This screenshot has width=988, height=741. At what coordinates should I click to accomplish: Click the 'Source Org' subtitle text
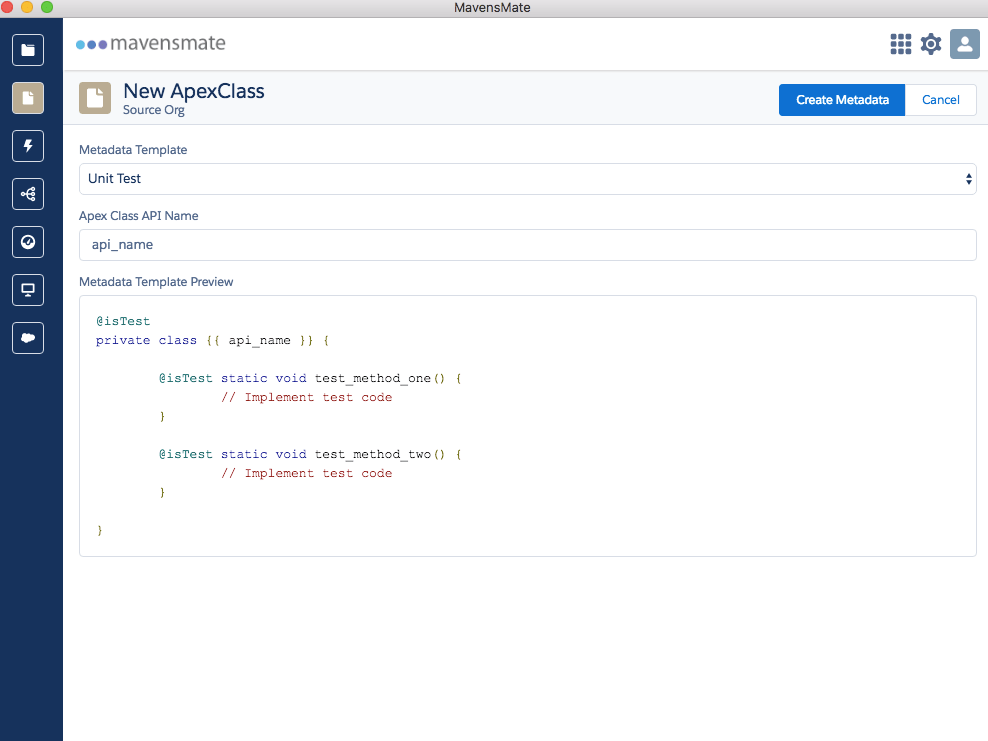pyautogui.click(x=154, y=110)
